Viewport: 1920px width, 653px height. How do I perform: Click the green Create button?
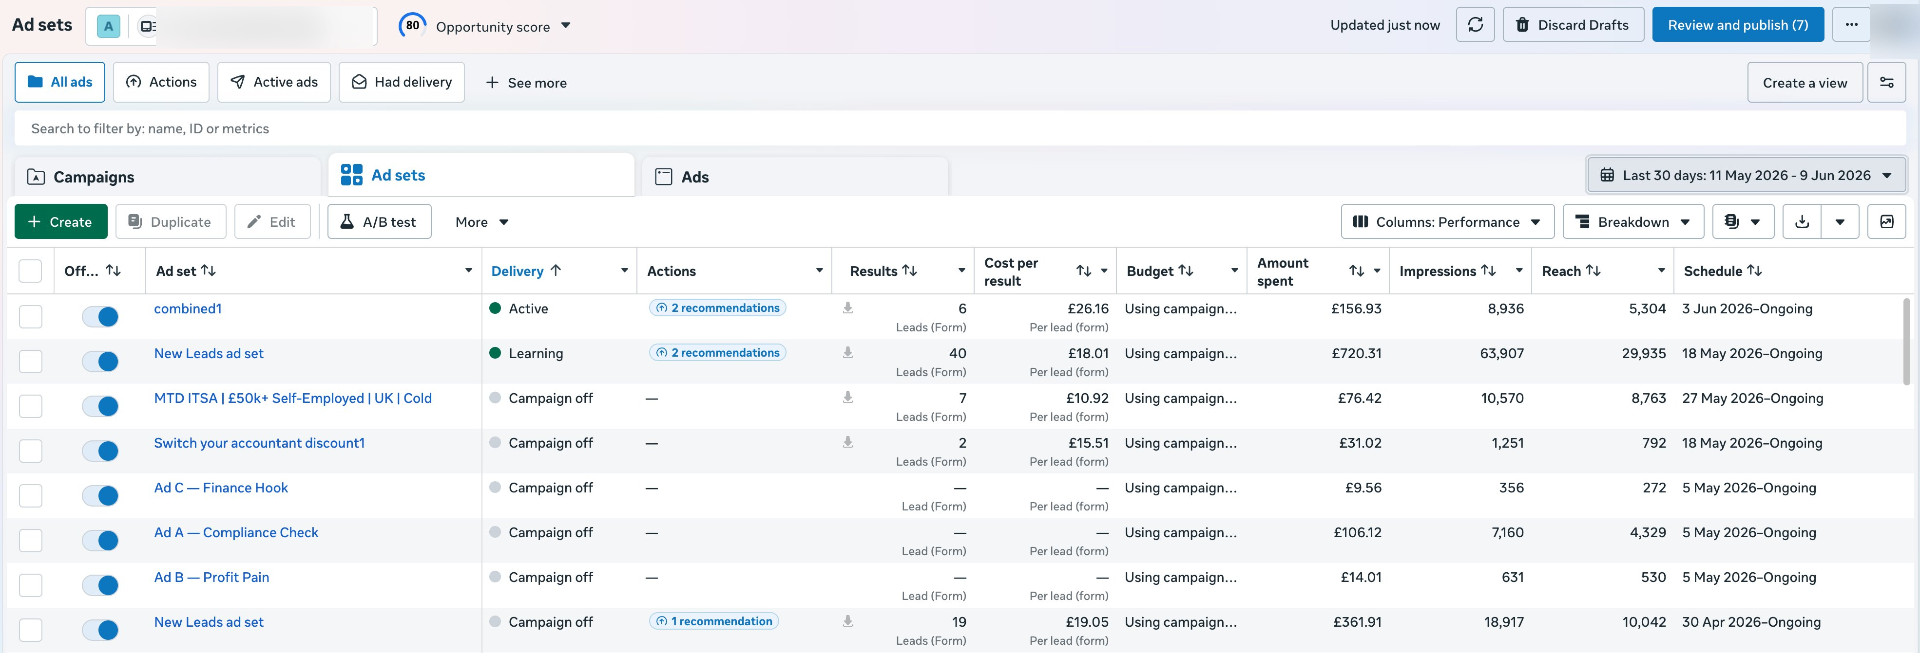point(60,222)
